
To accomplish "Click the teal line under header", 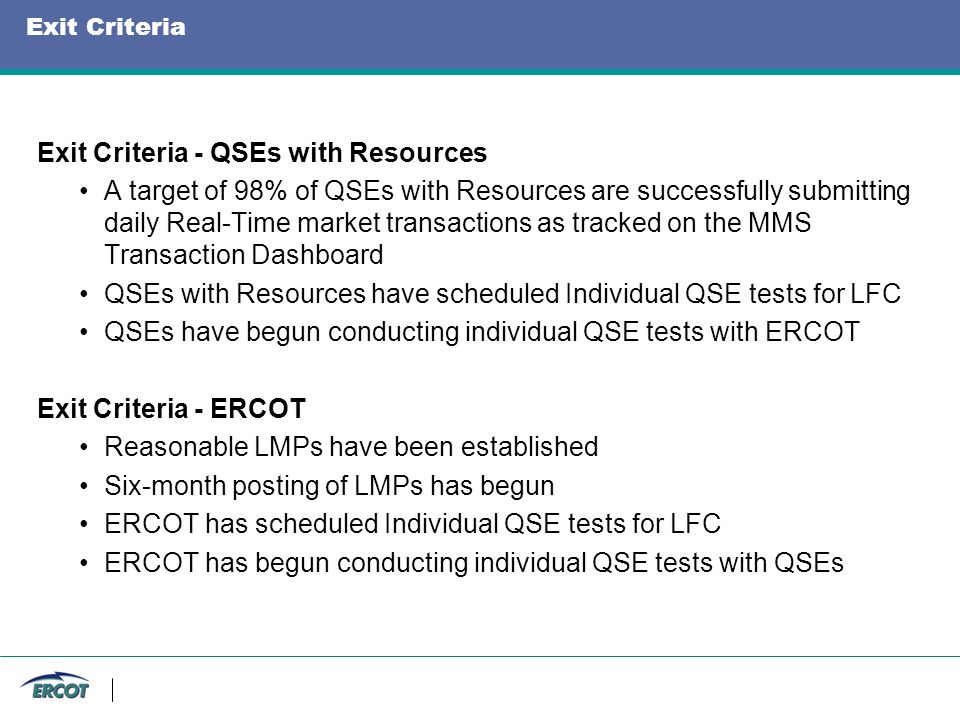I will point(480,72).
